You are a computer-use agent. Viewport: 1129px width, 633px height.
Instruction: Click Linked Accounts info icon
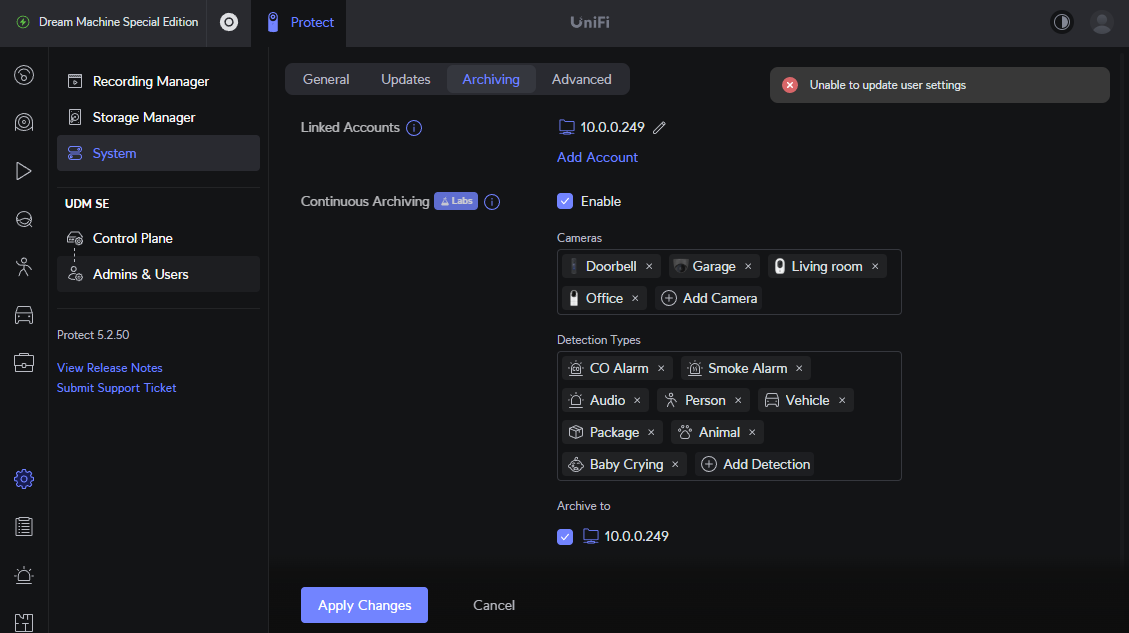pos(414,128)
